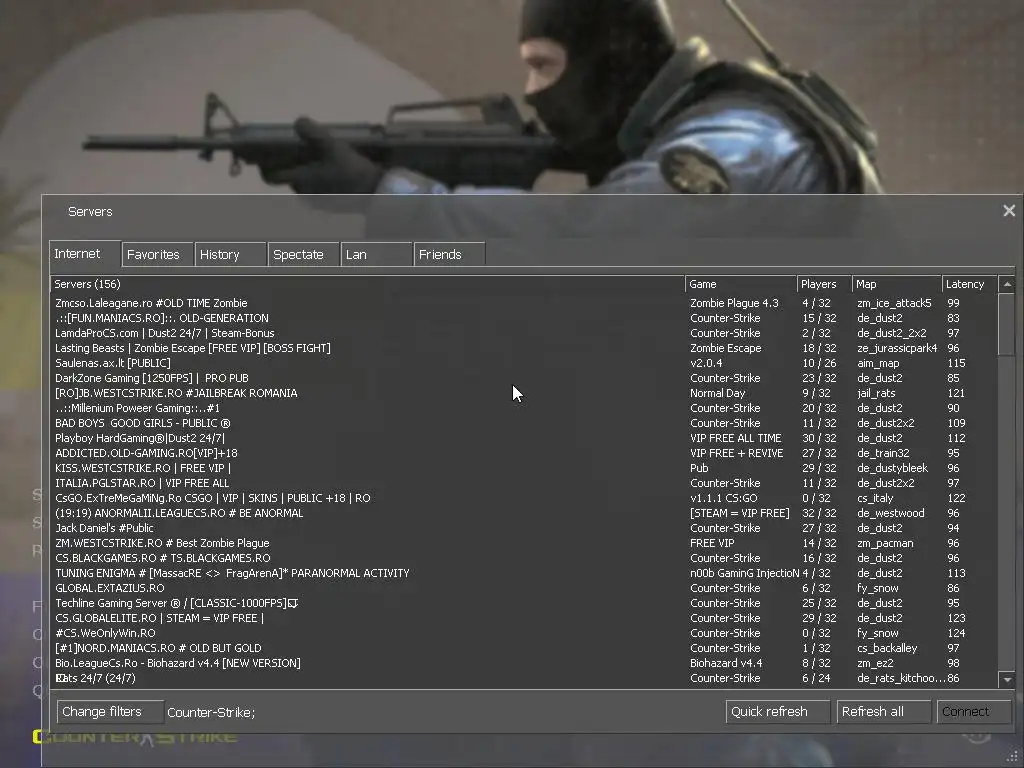
Task: Sort list by Map column header
Action: (x=897, y=284)
